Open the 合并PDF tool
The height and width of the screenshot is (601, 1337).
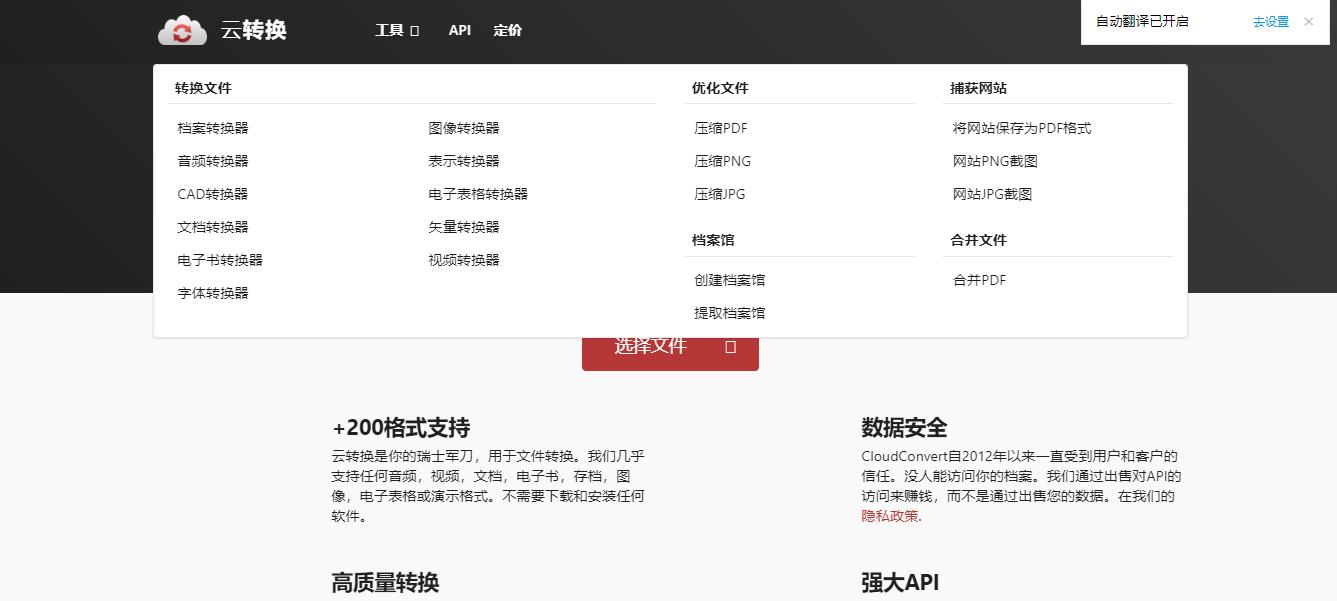click(x=977, y=280)
